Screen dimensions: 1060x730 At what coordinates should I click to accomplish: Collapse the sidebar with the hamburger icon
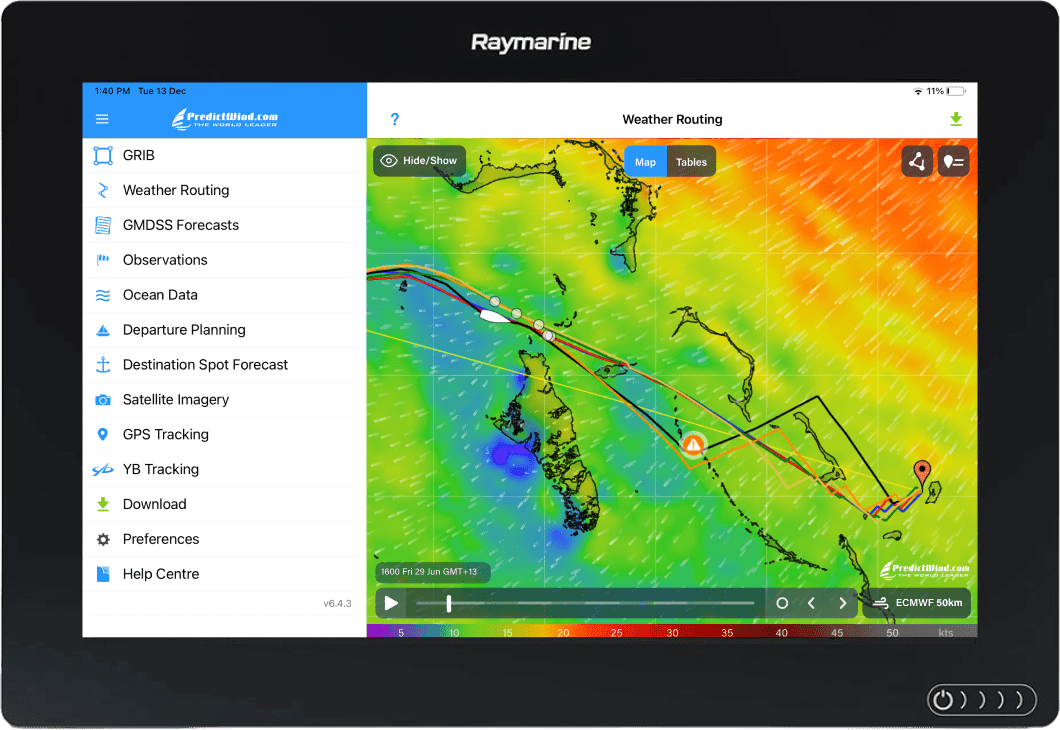point(102,118)
